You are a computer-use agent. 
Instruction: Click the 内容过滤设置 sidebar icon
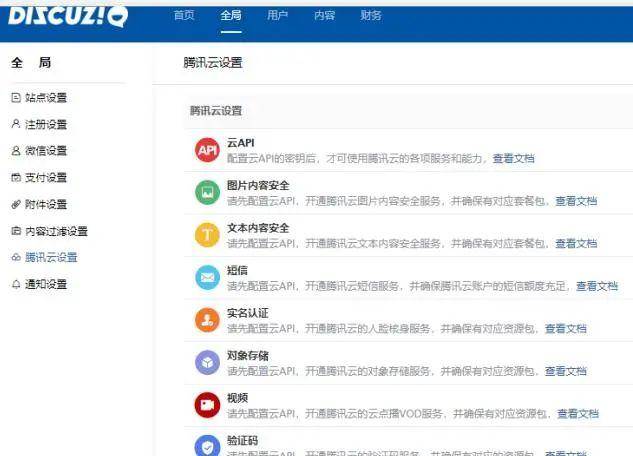click(16, 231)
